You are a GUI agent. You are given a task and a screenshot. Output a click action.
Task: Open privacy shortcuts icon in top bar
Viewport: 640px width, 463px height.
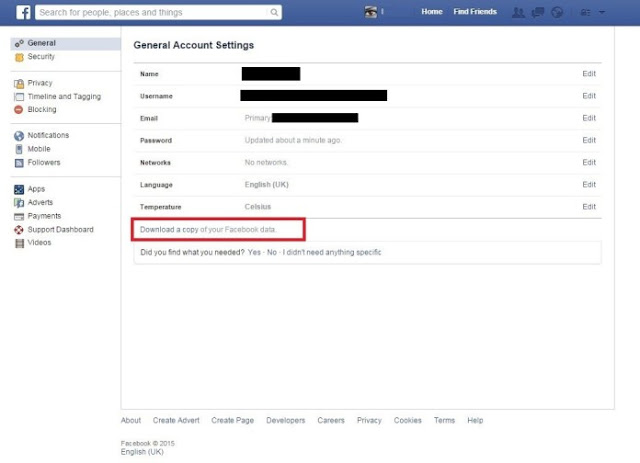pos(585,13)
